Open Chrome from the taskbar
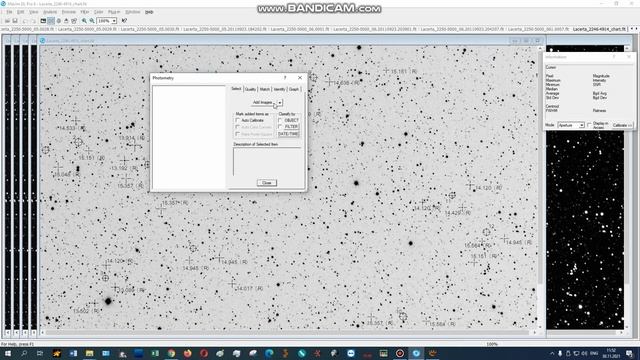This screenshot has width=640, height=360. [171, 353]
